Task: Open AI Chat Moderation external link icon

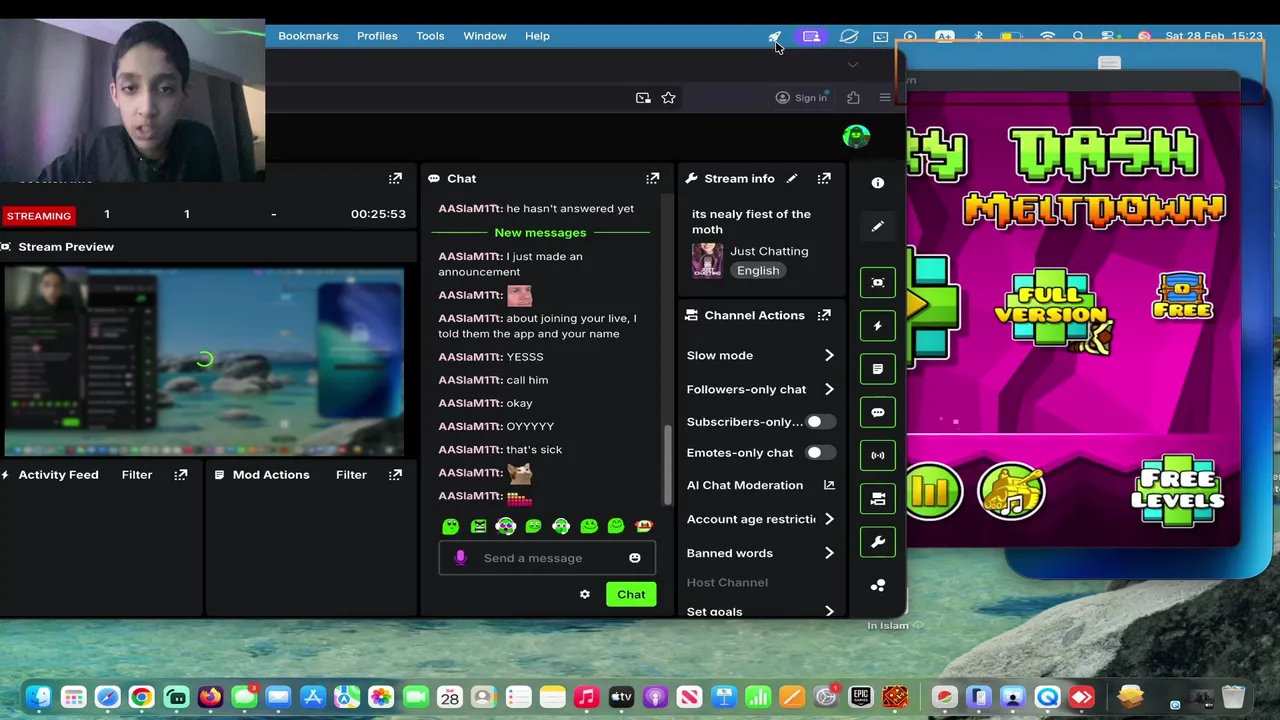Action: (x=829, y=485)
